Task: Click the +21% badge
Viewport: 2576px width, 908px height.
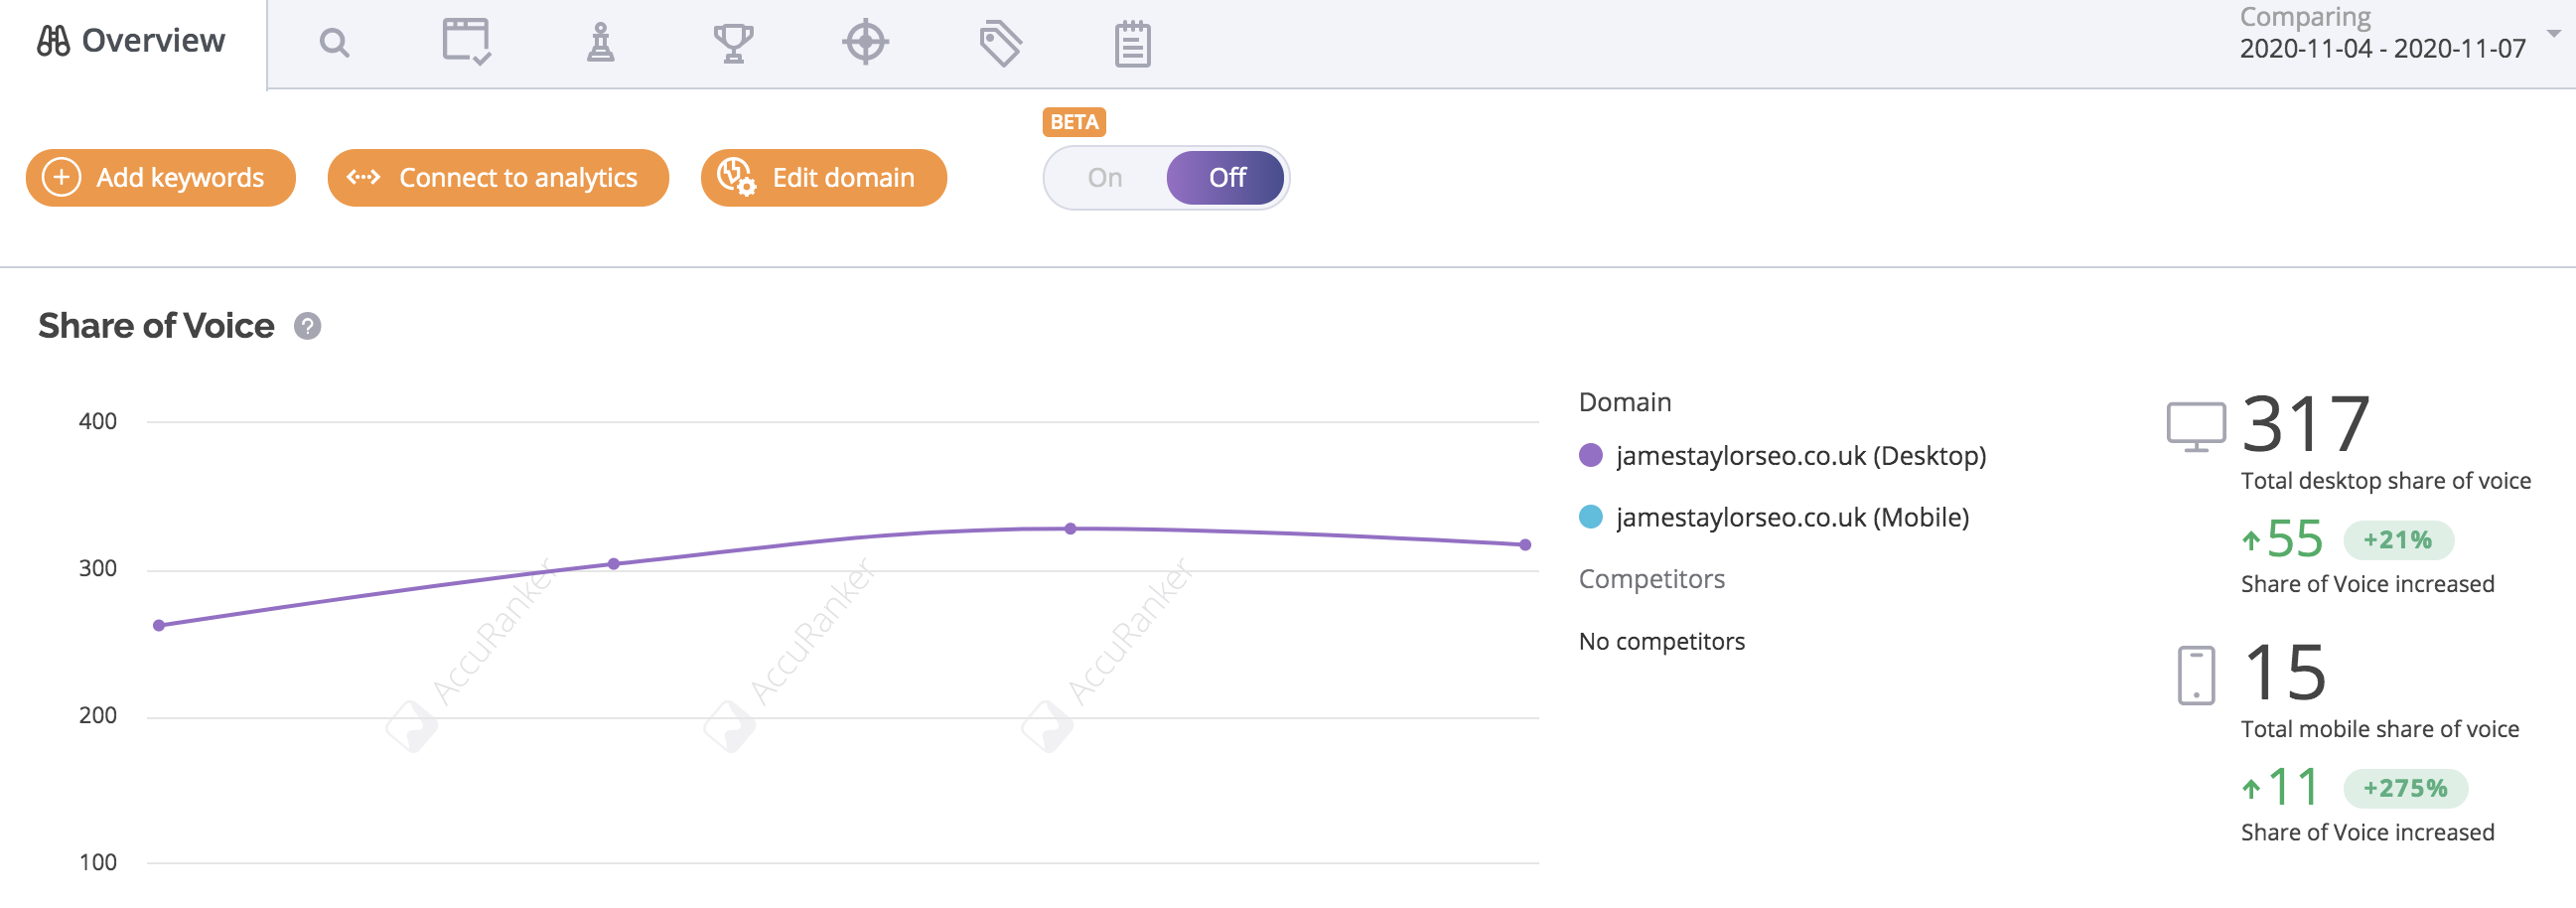Action: coord(2397,541)
